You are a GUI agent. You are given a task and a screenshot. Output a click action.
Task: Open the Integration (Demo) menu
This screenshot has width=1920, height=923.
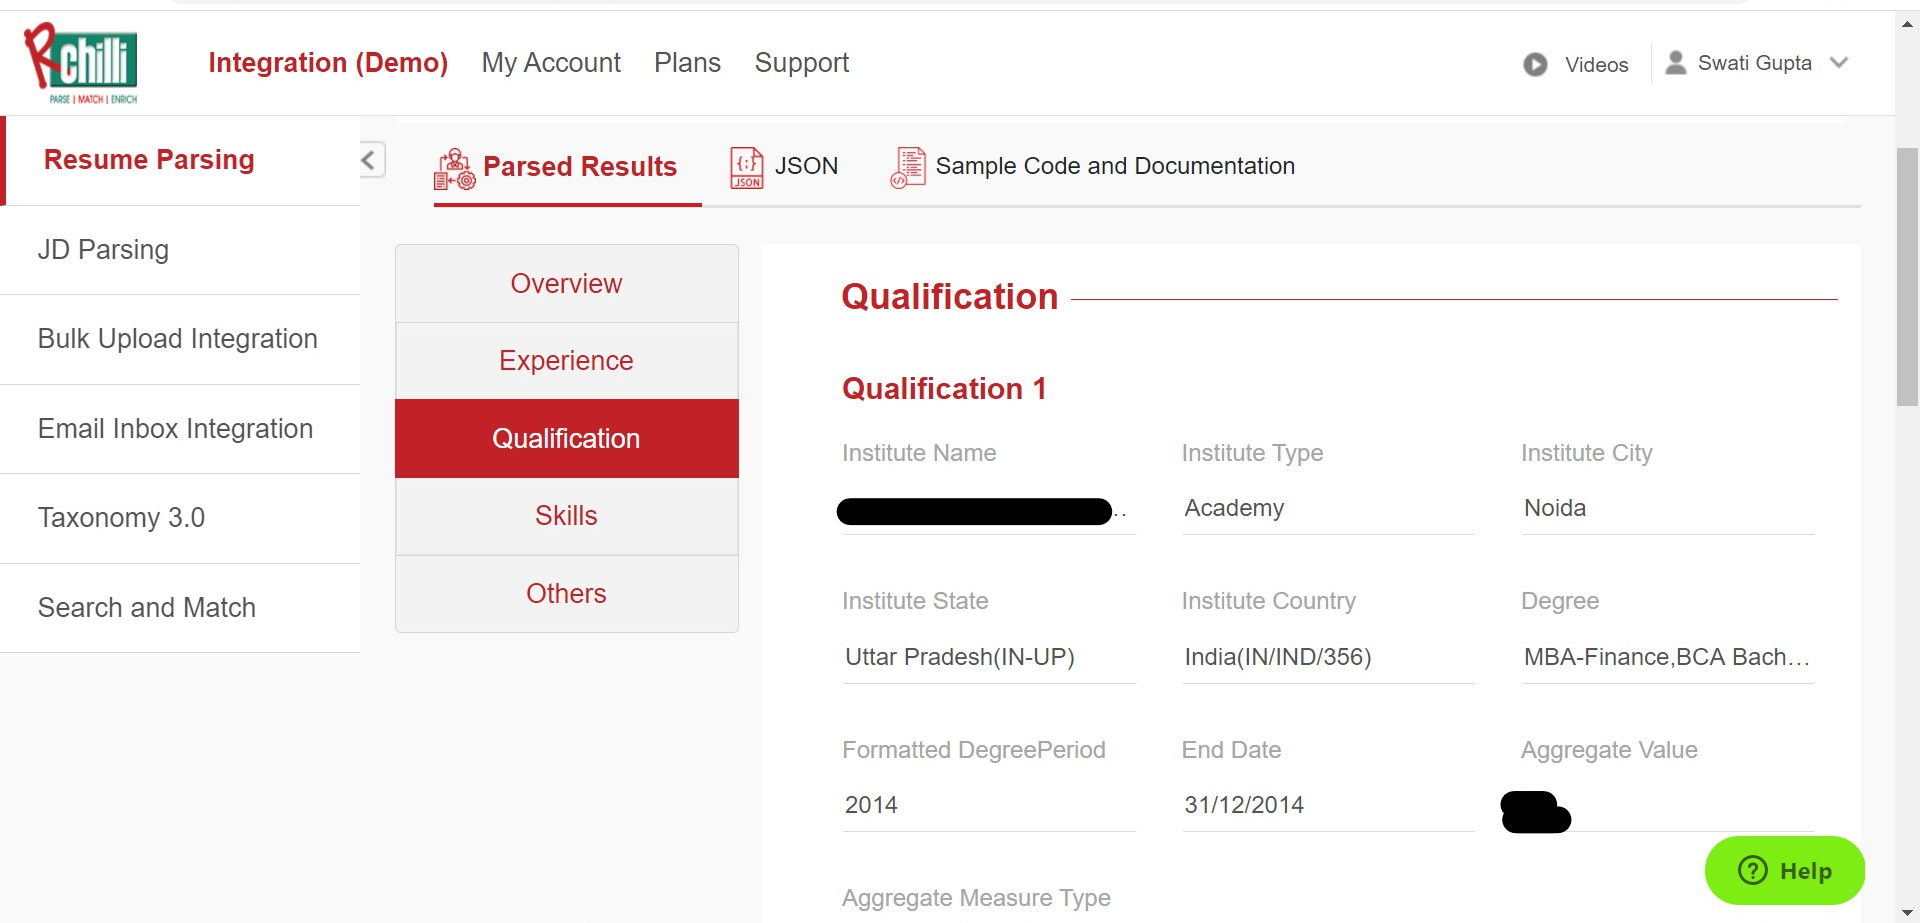[x=328, y=63]
